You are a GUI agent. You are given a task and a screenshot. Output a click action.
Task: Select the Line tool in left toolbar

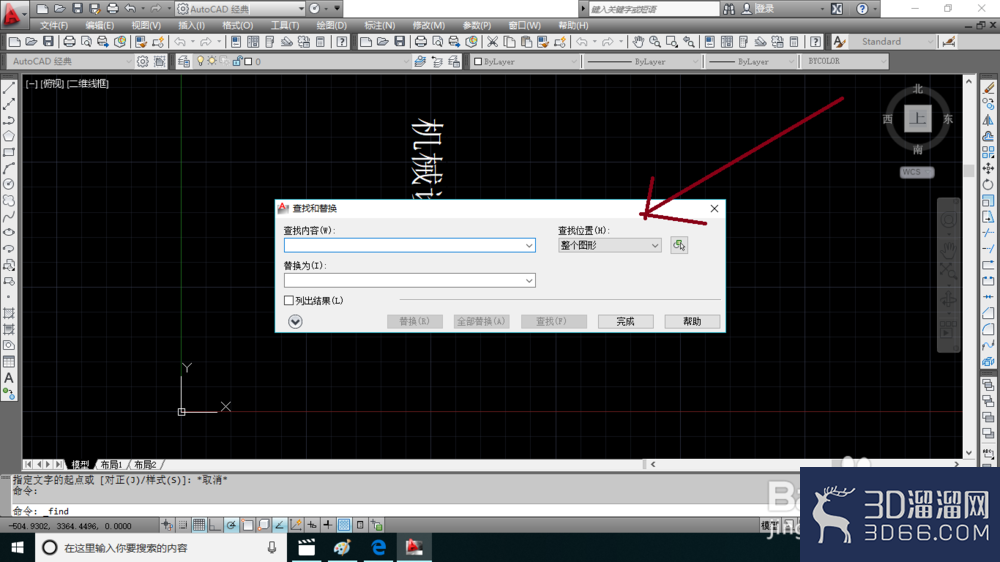point(9,88)
